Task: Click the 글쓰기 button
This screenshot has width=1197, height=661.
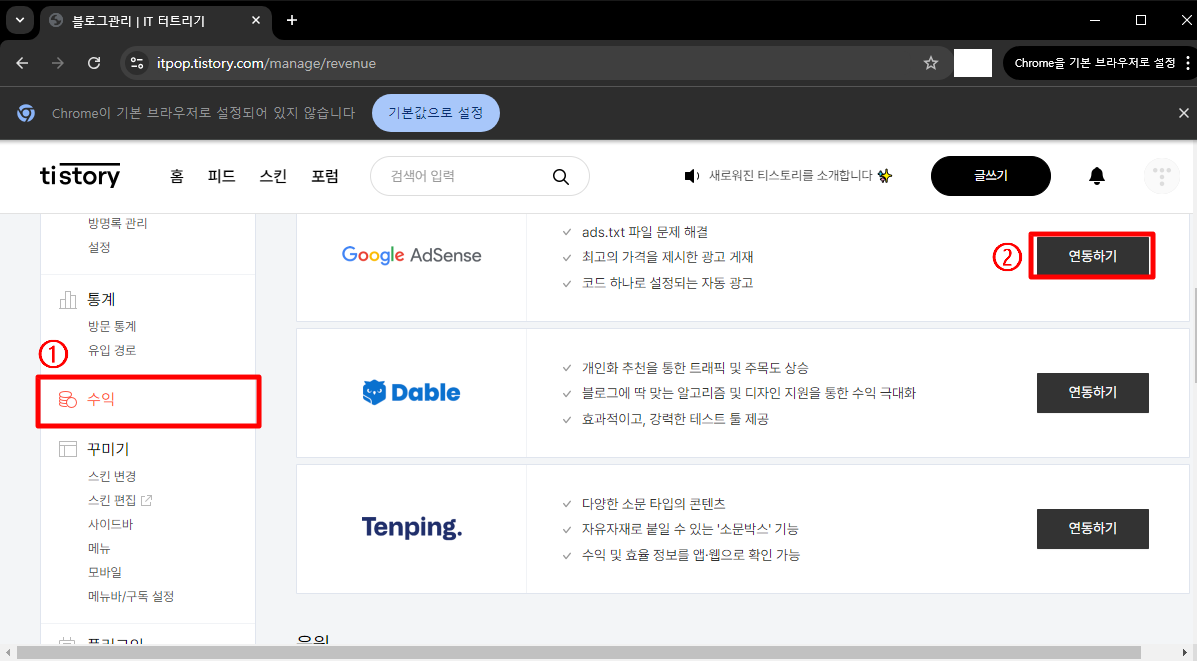Action: tap(991, 176)
